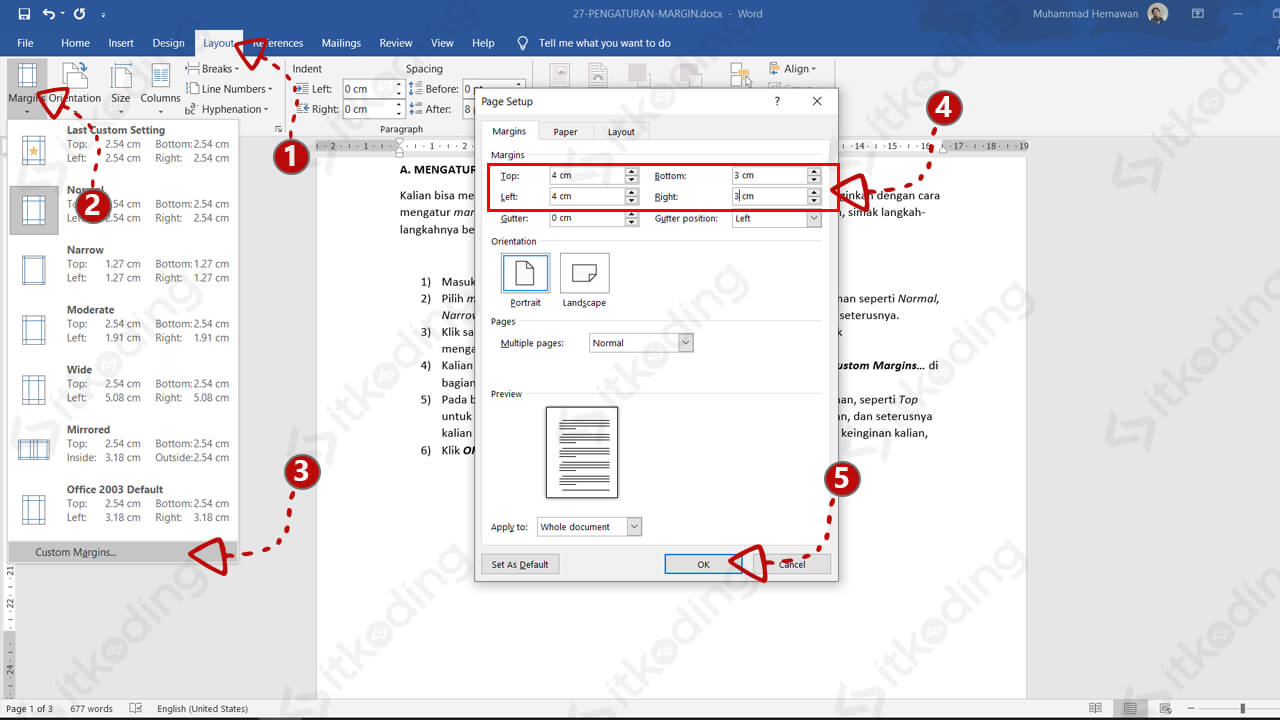This screenshot has height=720, width=1280.
Task: Open the Orientation ribbon button
Action: point(75,87)
